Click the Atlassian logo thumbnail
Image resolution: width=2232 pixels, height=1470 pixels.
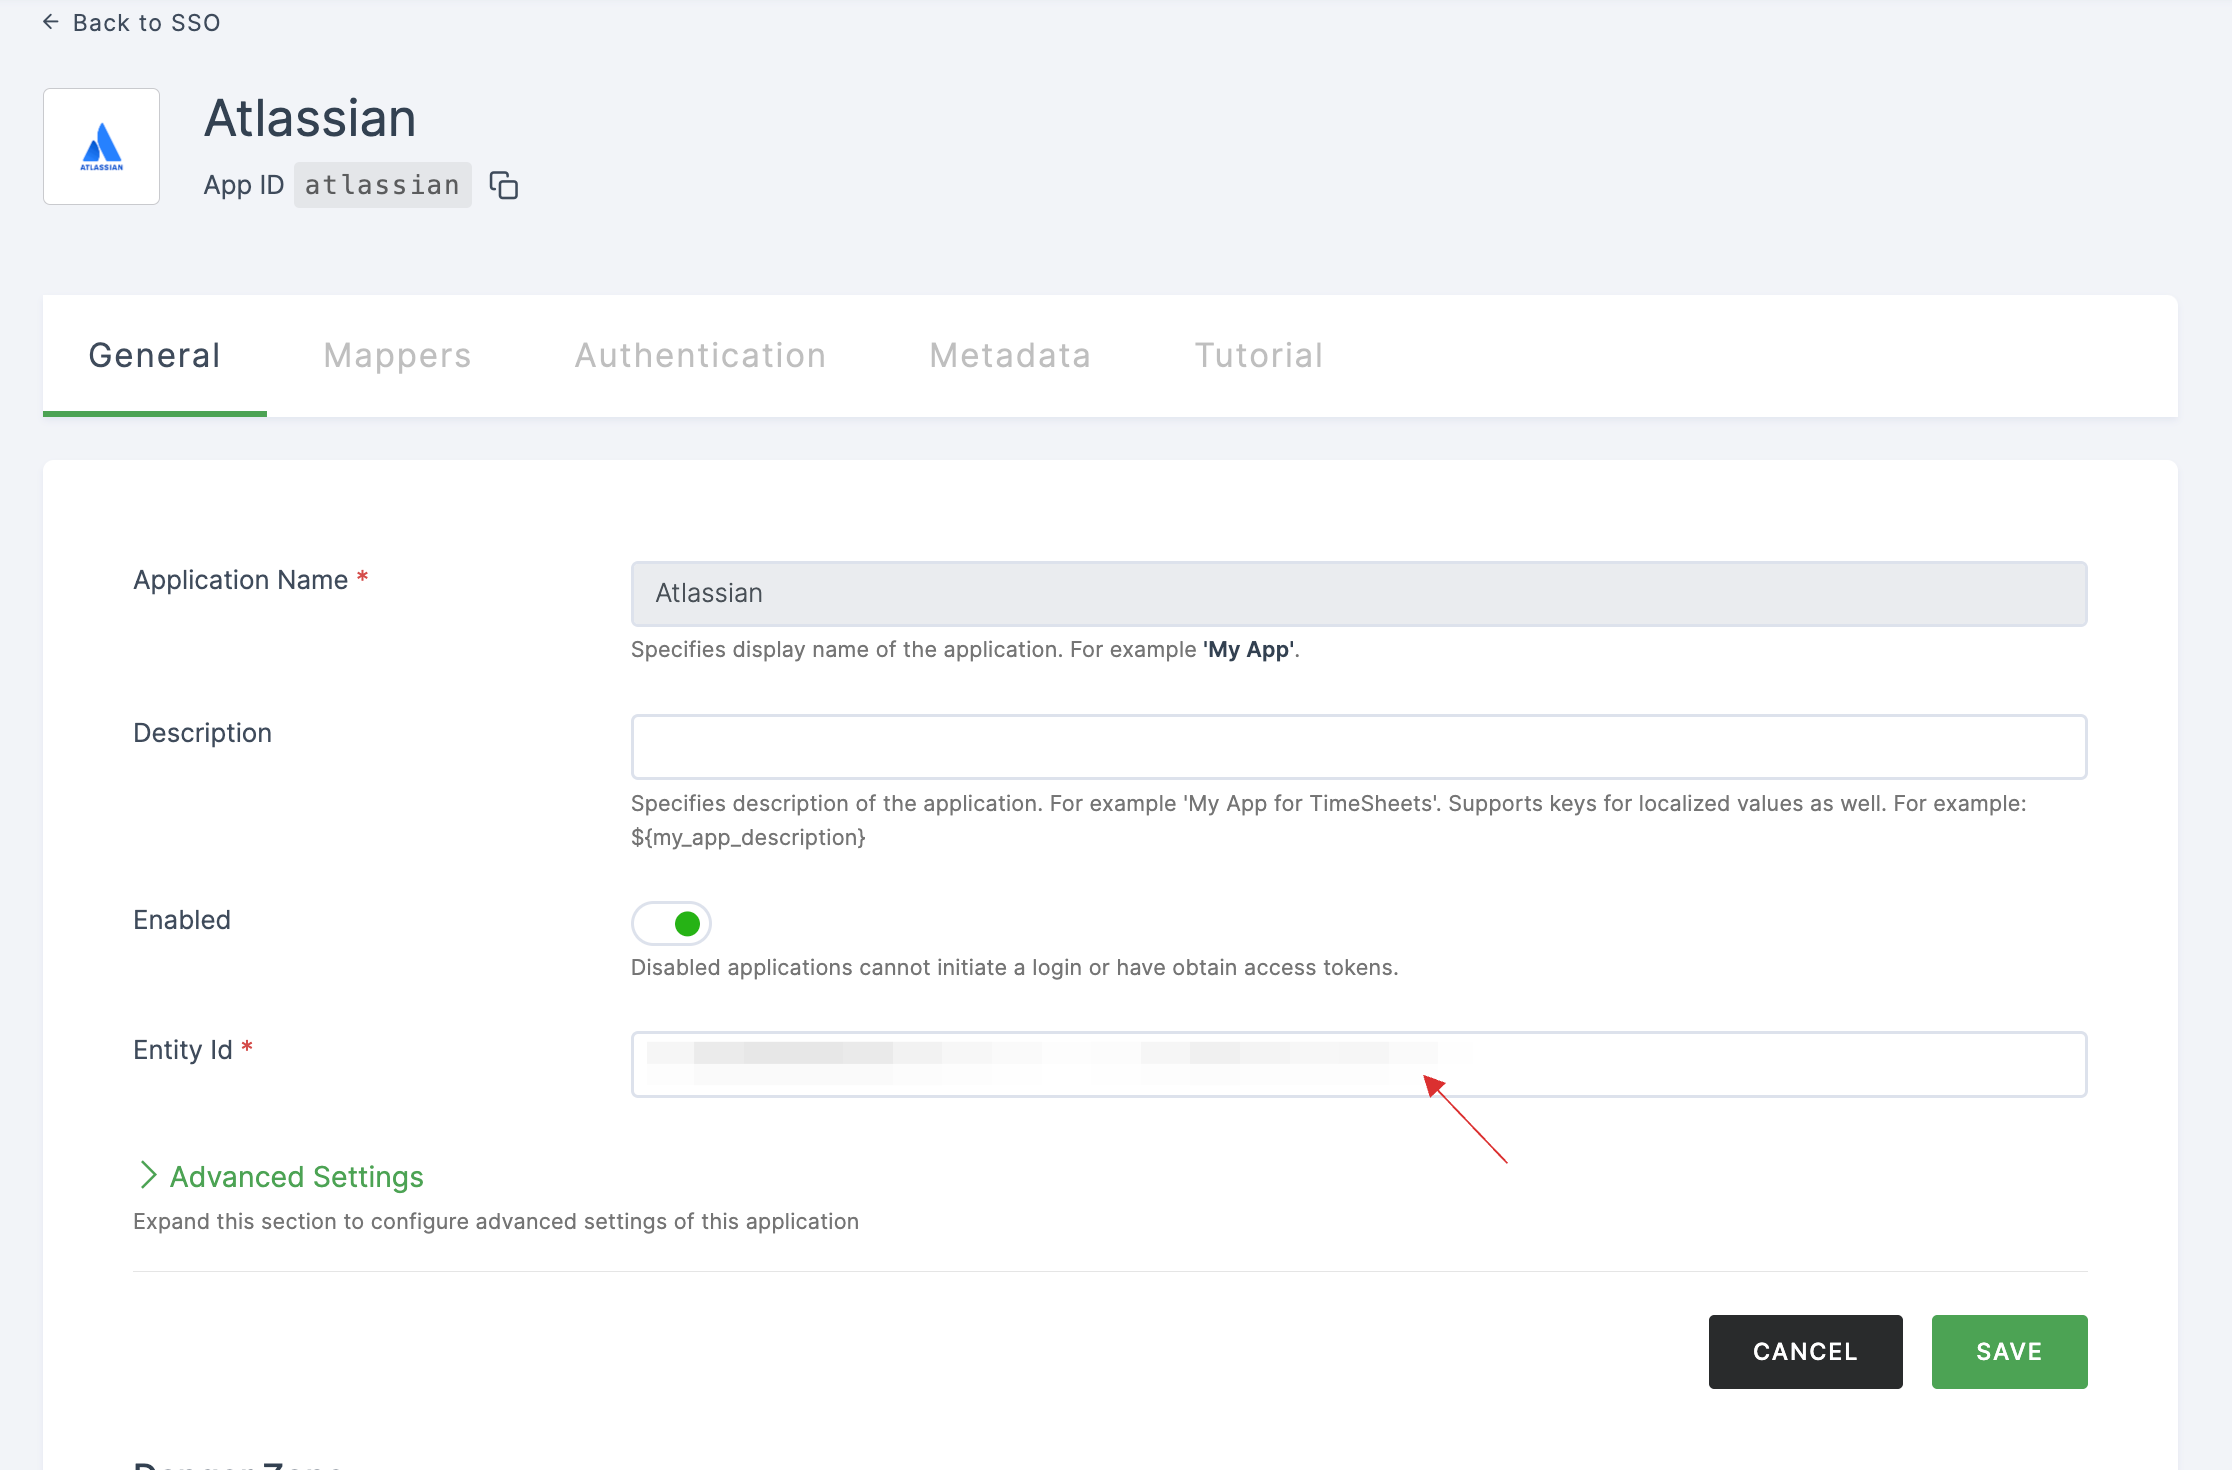click(101, 146)
